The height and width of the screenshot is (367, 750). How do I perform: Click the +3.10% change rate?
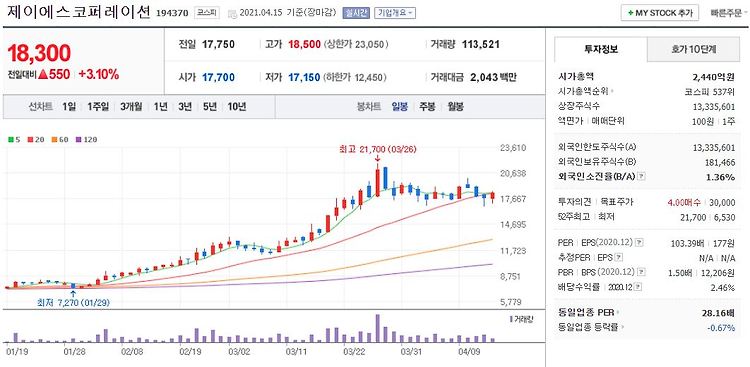pos(99,75)
